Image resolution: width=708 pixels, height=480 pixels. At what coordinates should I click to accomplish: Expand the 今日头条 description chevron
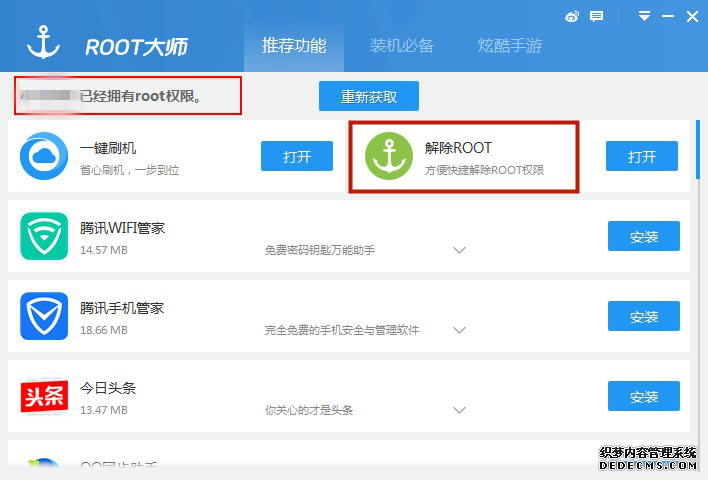point(459,410)
